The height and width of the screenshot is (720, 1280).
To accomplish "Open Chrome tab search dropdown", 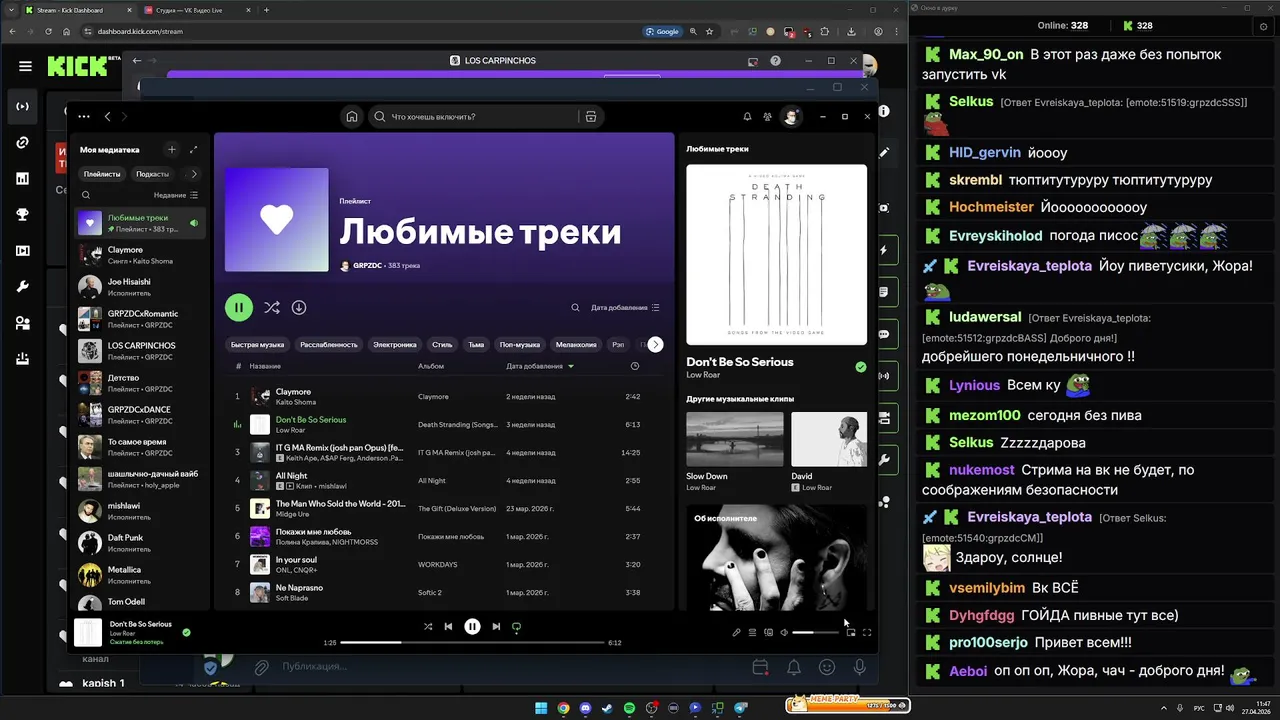I will tap(13, 10).
